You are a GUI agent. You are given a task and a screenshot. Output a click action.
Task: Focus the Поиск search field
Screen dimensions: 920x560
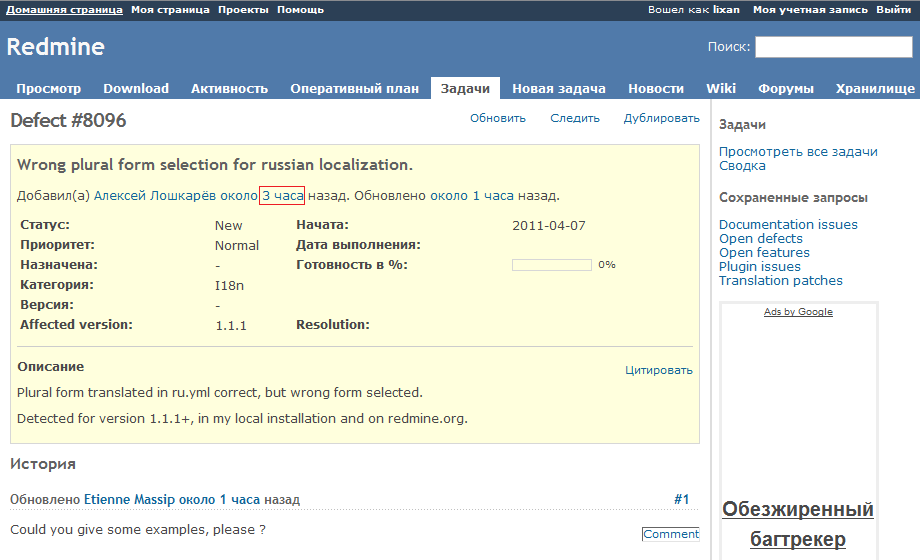(834, 47)
